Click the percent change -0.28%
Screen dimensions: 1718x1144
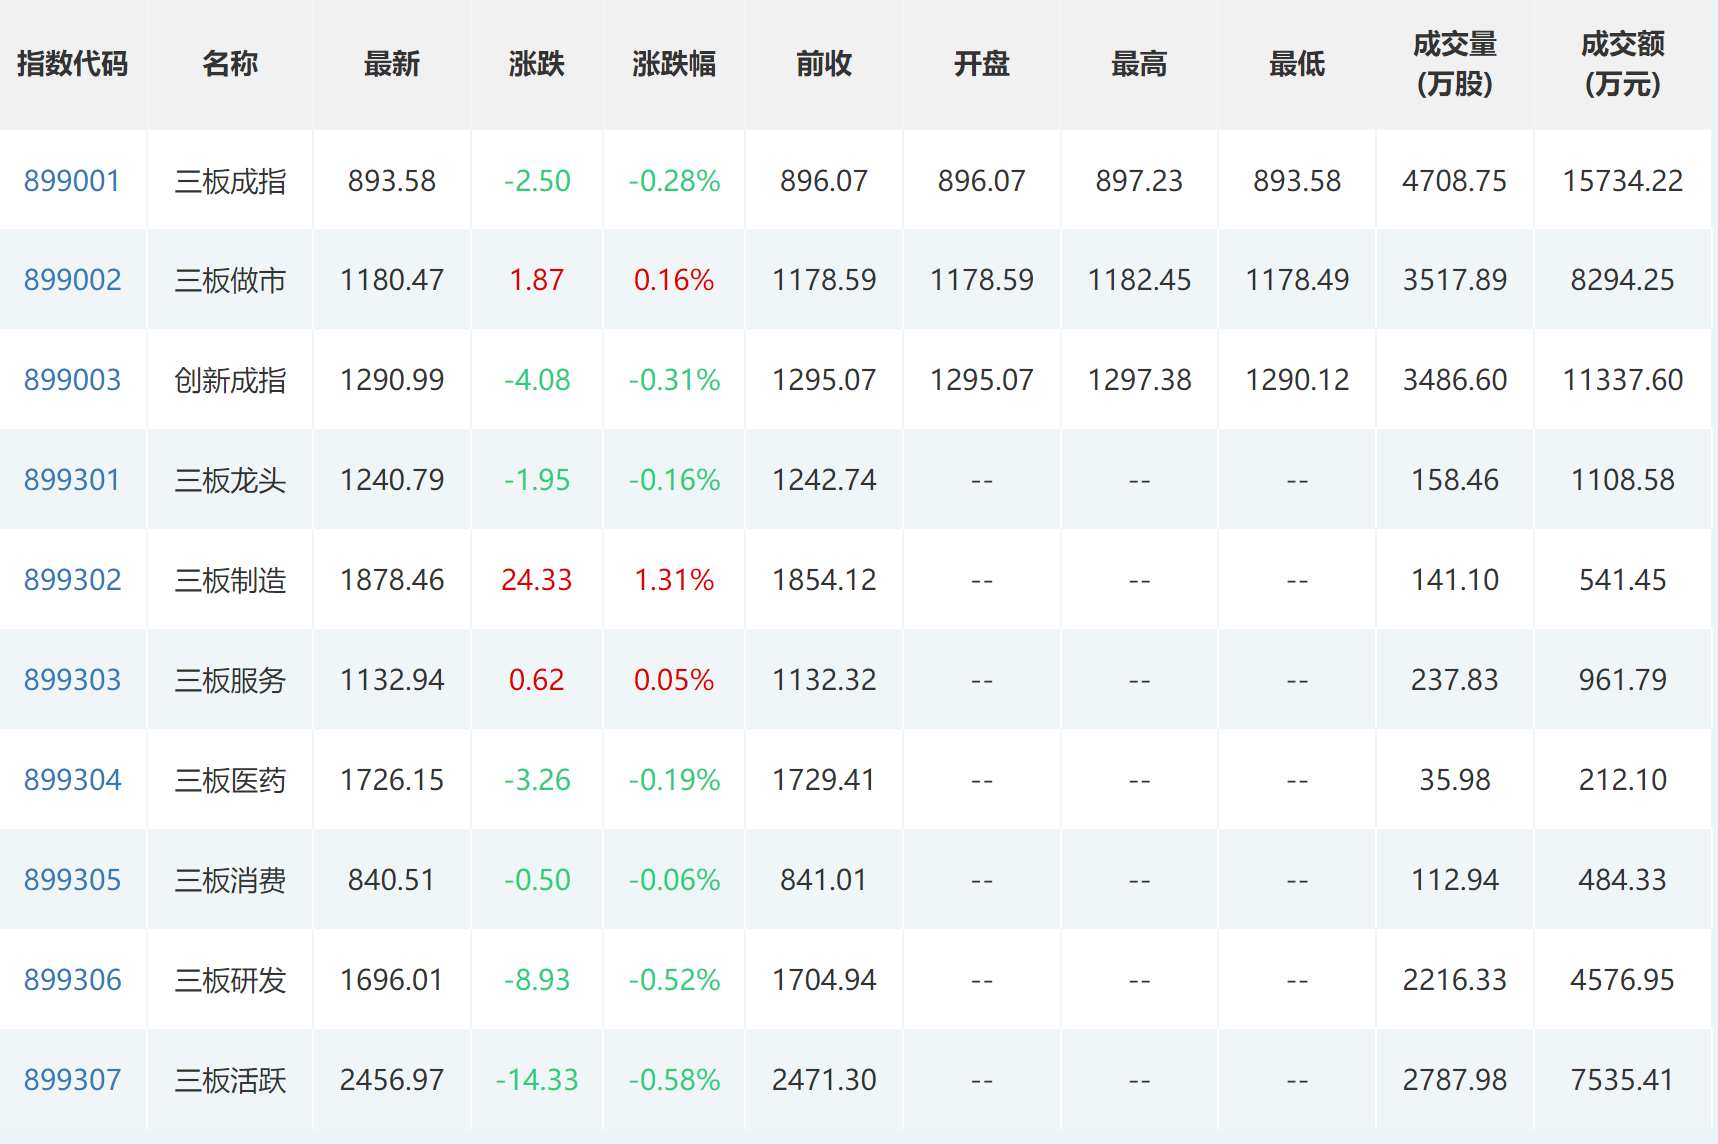click(x=674, y=181)
